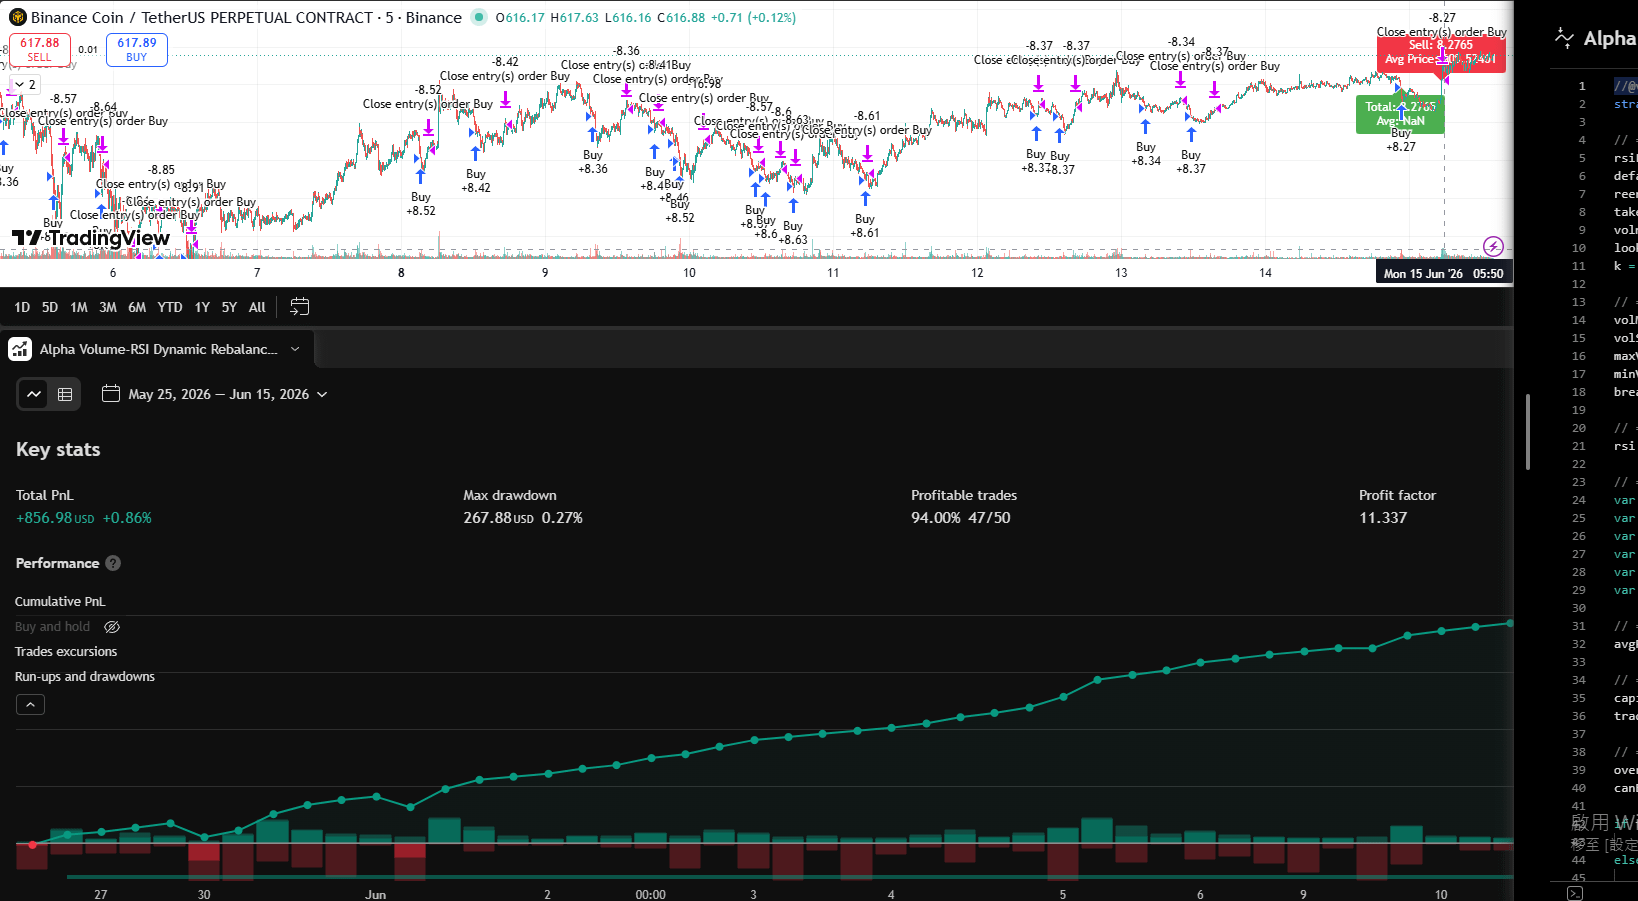Image resolution: width=1638 pixels, height=901 pixels.
Task: Click the Binance Coin symbol logo
Action: click(x=18, y=17)
